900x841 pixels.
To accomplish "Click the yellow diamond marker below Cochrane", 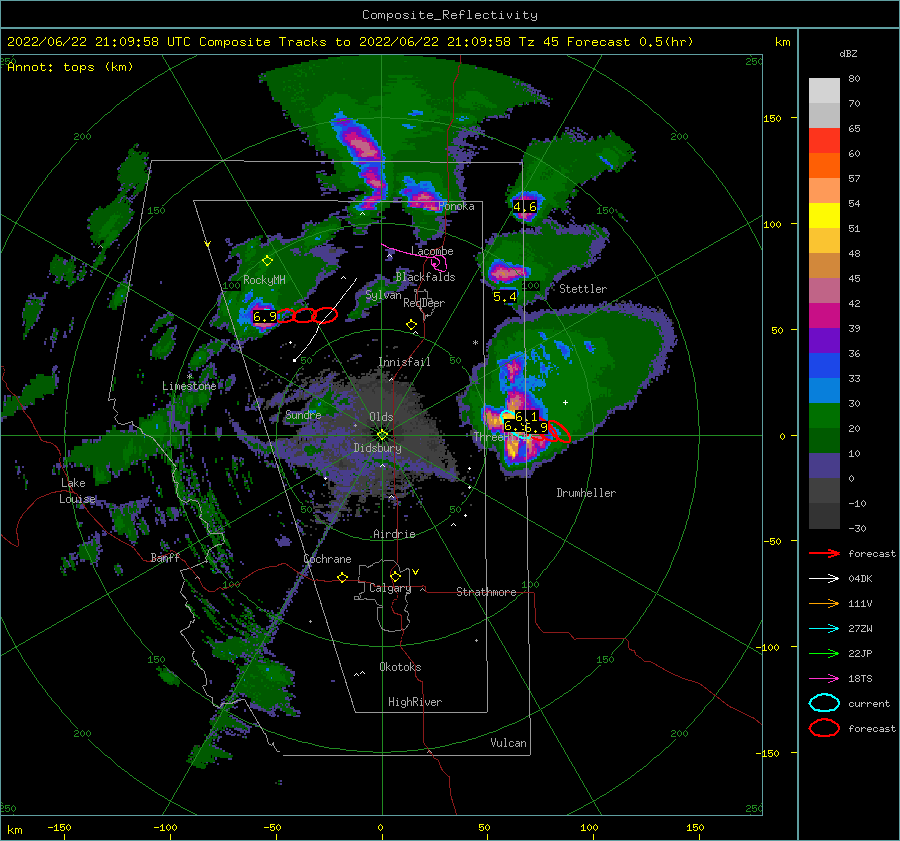I will (342, 578).
